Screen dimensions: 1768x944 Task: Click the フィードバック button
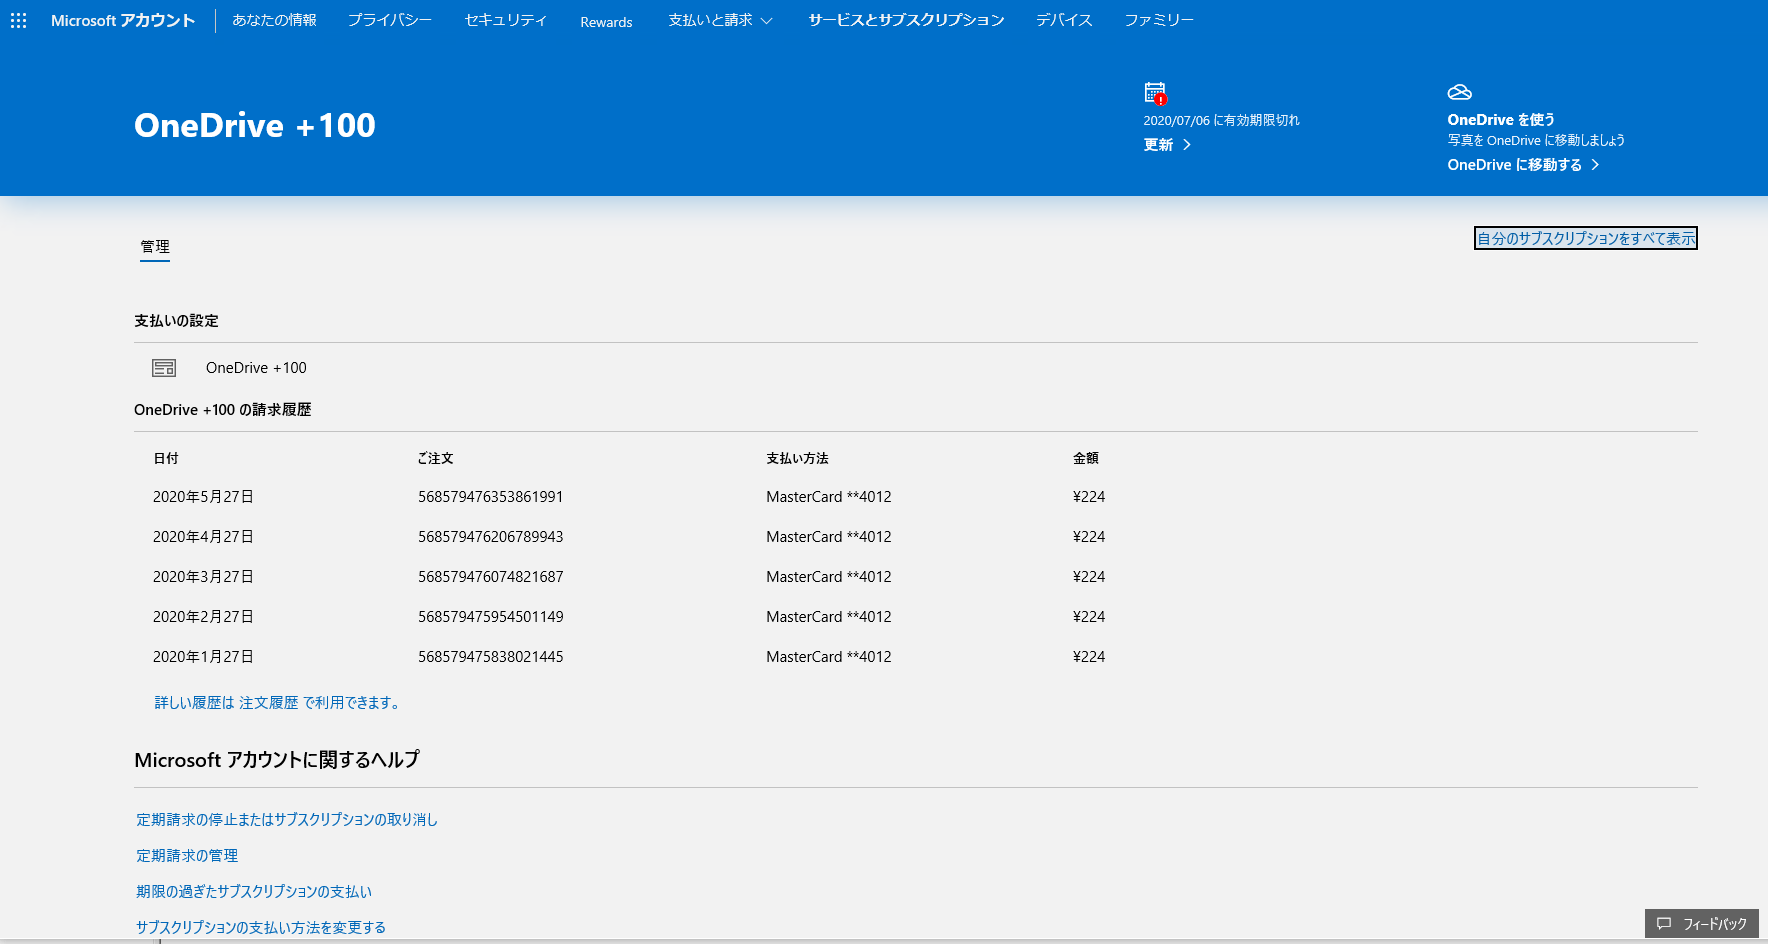click(1701, 924)
